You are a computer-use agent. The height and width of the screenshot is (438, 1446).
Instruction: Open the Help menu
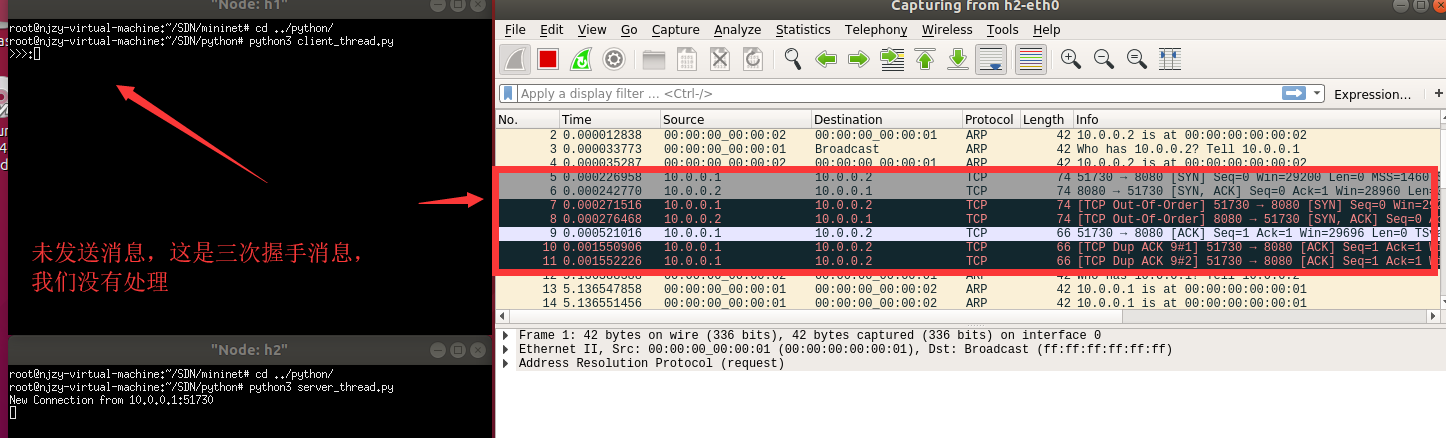click(x=1047, y=30)
